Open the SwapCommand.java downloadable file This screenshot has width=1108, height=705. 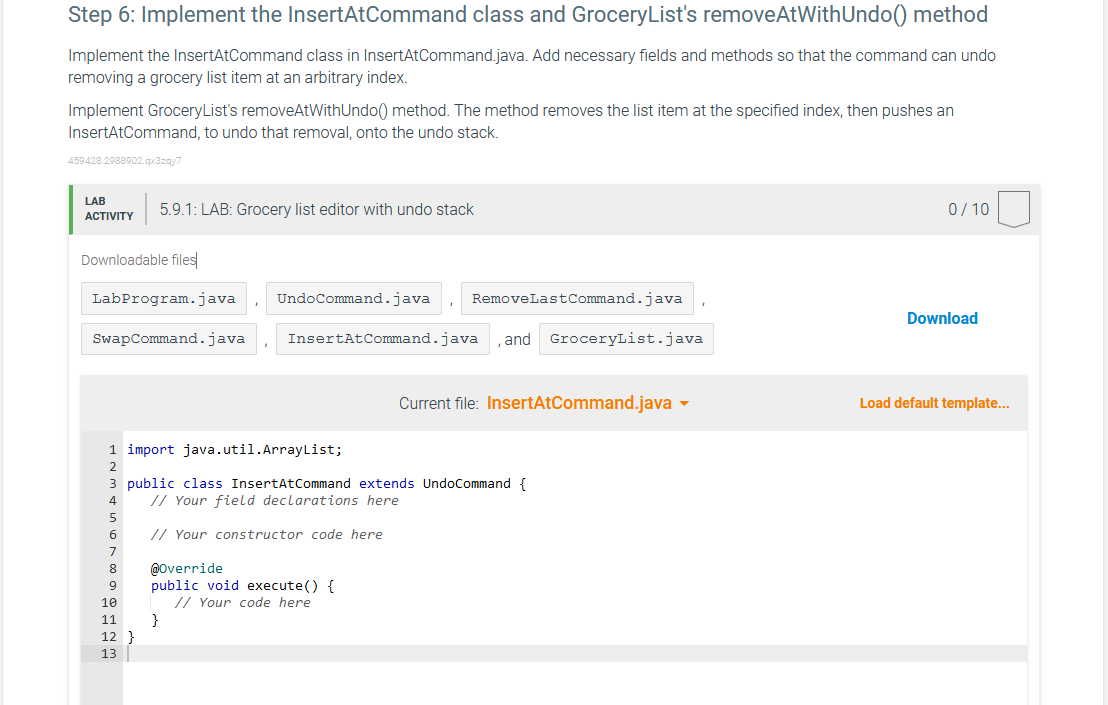point(168,339)
